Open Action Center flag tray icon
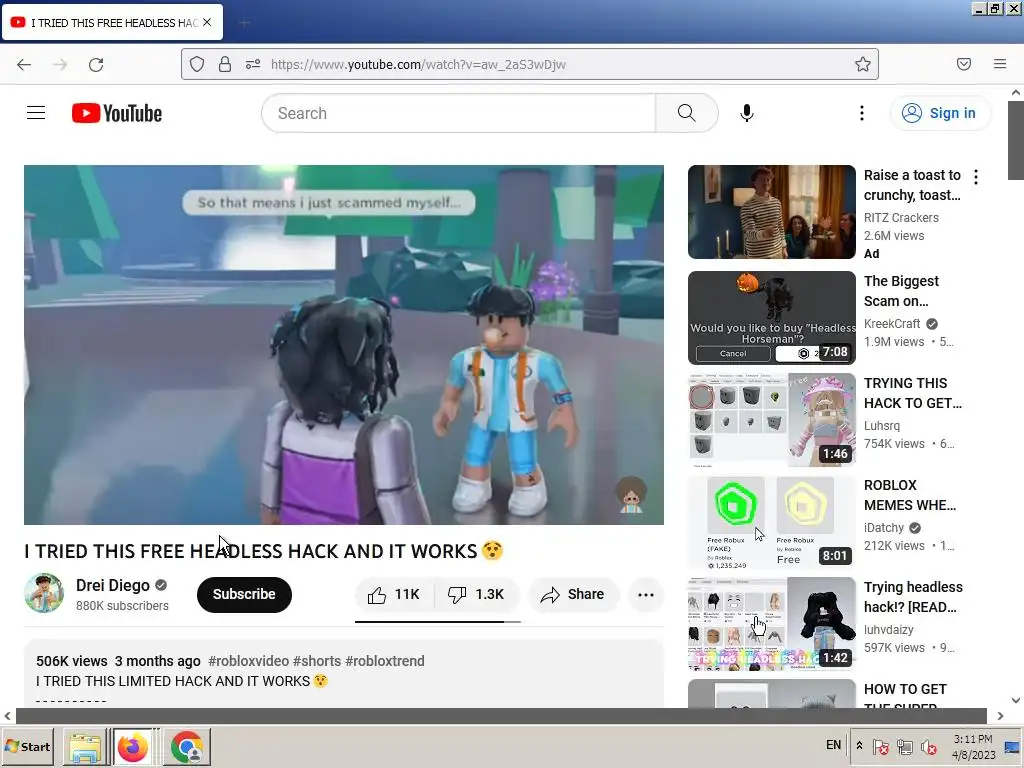The width and height of the screenshot is (1024, 768). 880,746
